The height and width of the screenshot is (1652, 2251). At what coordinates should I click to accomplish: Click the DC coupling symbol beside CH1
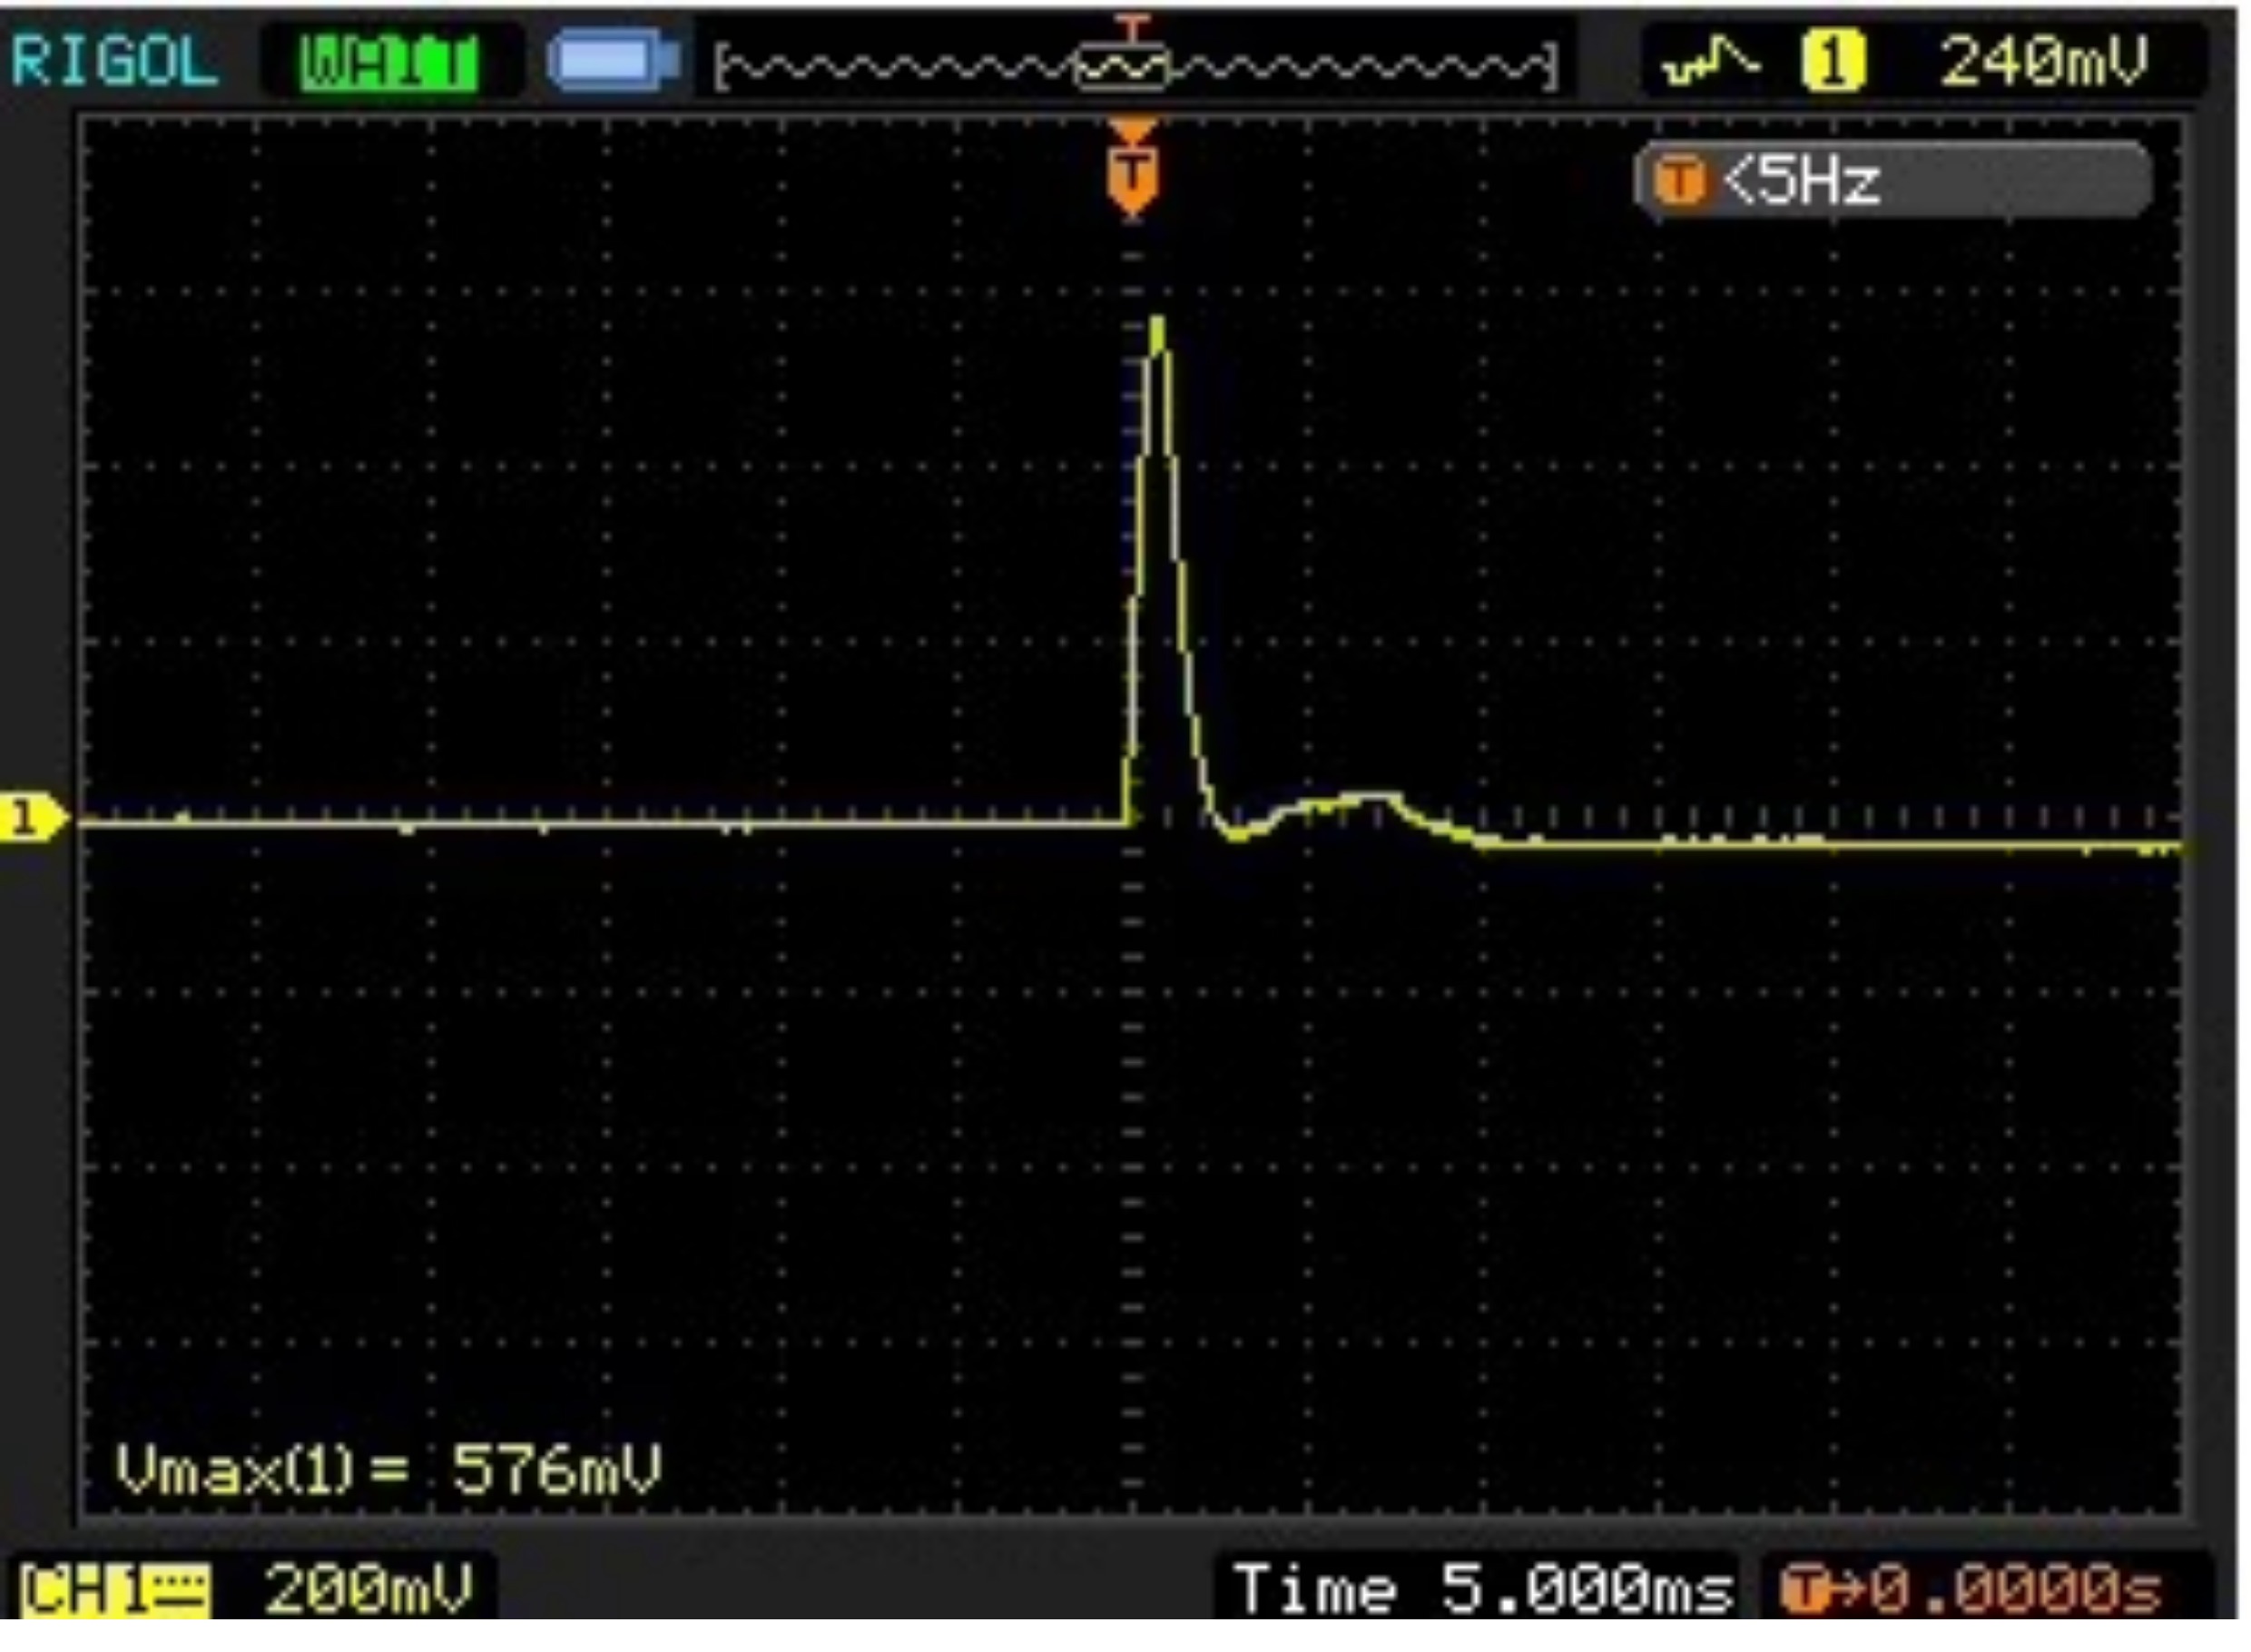180,1590
